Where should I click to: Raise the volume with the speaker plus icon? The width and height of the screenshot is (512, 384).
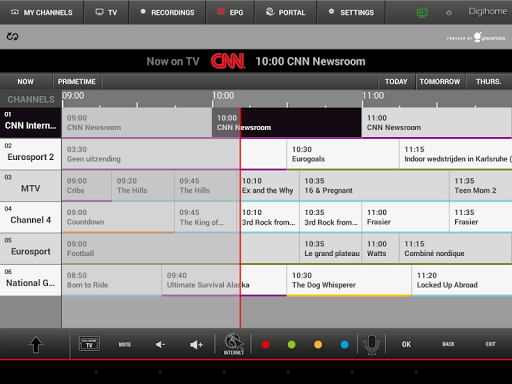click(196, 344)
